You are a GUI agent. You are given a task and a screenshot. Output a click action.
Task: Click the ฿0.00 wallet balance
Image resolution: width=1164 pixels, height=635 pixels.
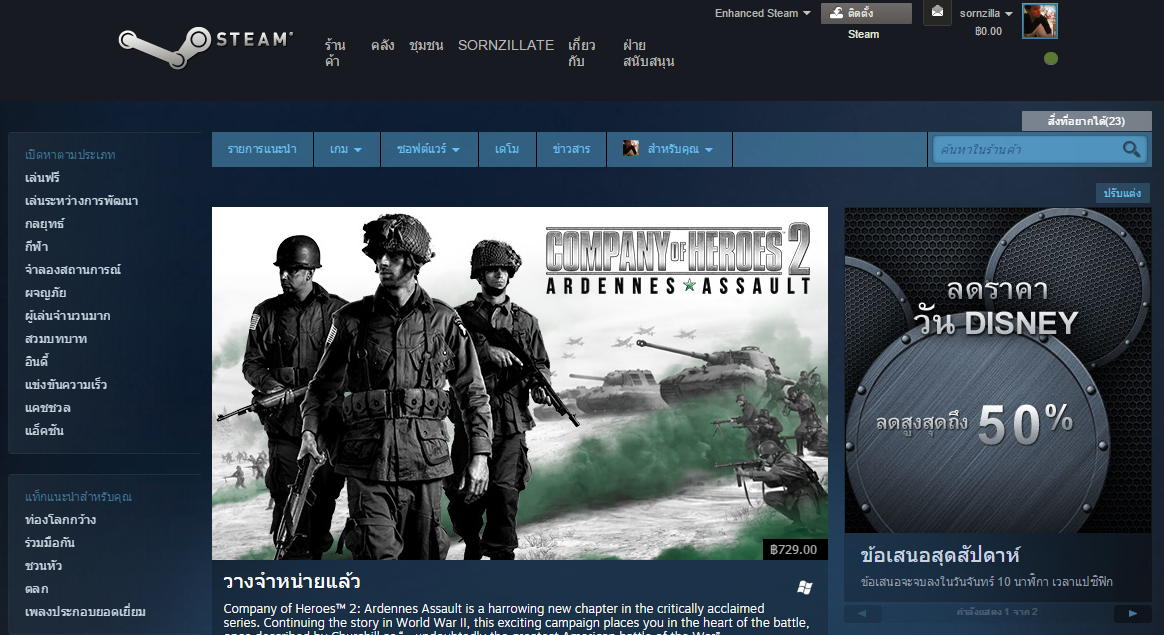(x=989, y=31)
